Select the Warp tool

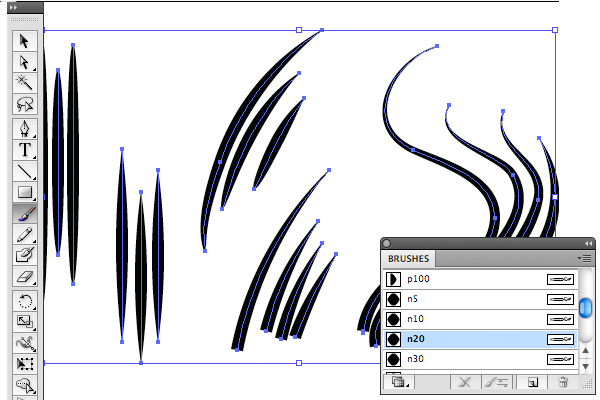coord(25,343)
